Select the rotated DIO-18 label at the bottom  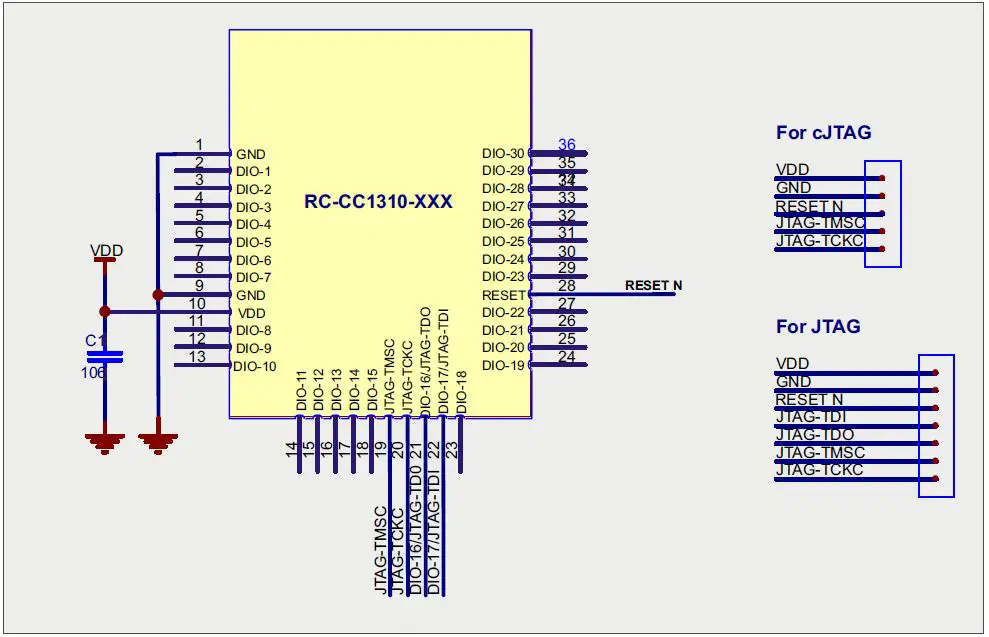click(462, 392)
